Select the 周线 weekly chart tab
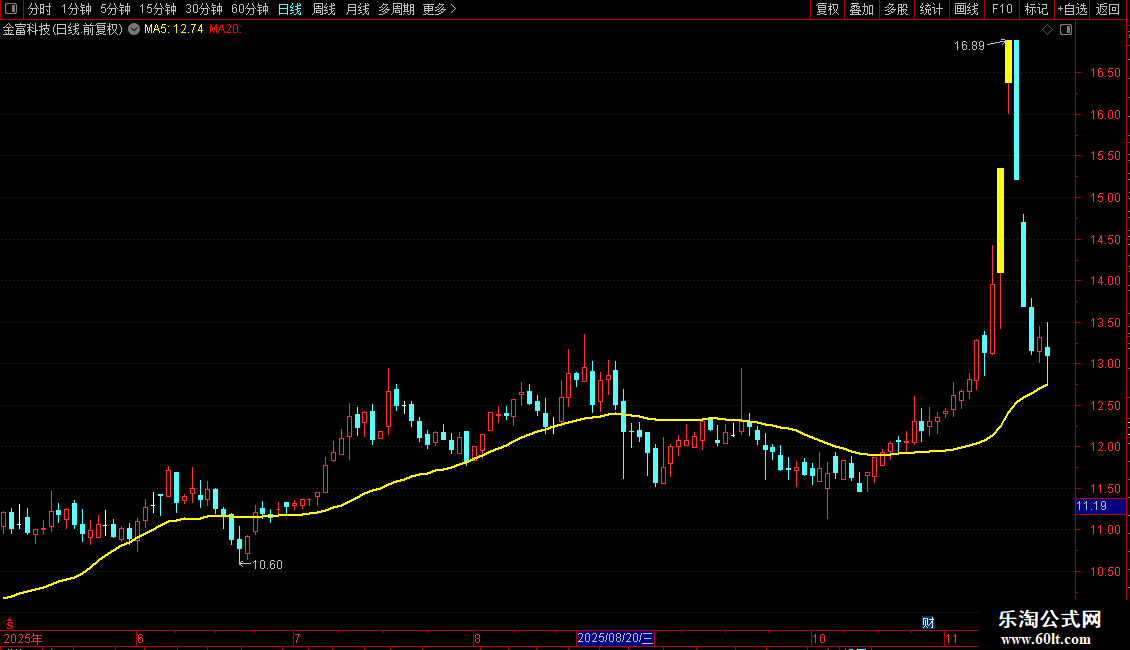This screenshot has width=1130, height=650. coord(324,9)
